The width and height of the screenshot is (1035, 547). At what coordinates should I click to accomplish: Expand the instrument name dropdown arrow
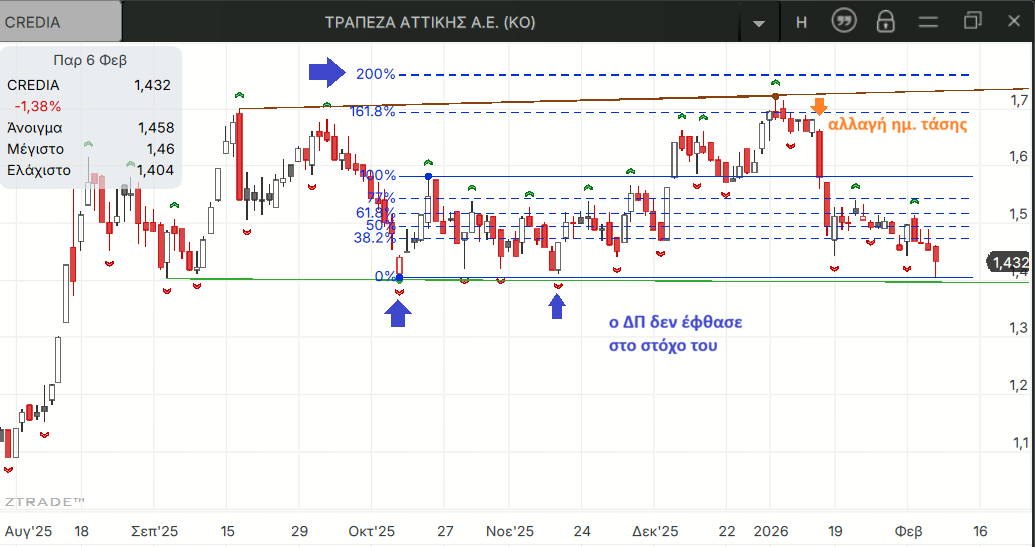pyautogui.click(x=759, y=23)
